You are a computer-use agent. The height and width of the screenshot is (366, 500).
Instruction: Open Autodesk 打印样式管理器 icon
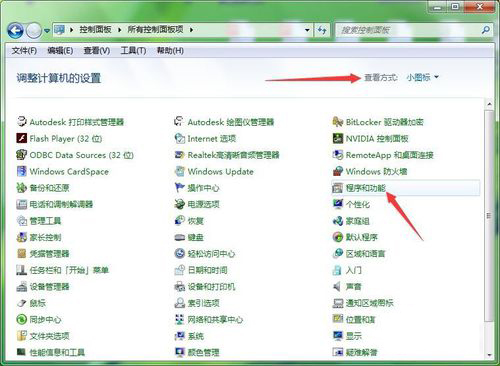(21, 122)
